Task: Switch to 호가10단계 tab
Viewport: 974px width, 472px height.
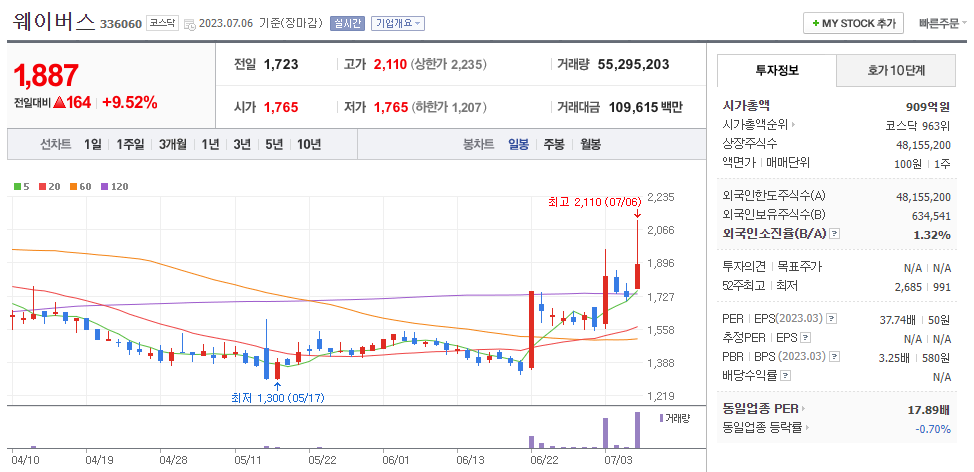Action: tap(896, 71)
